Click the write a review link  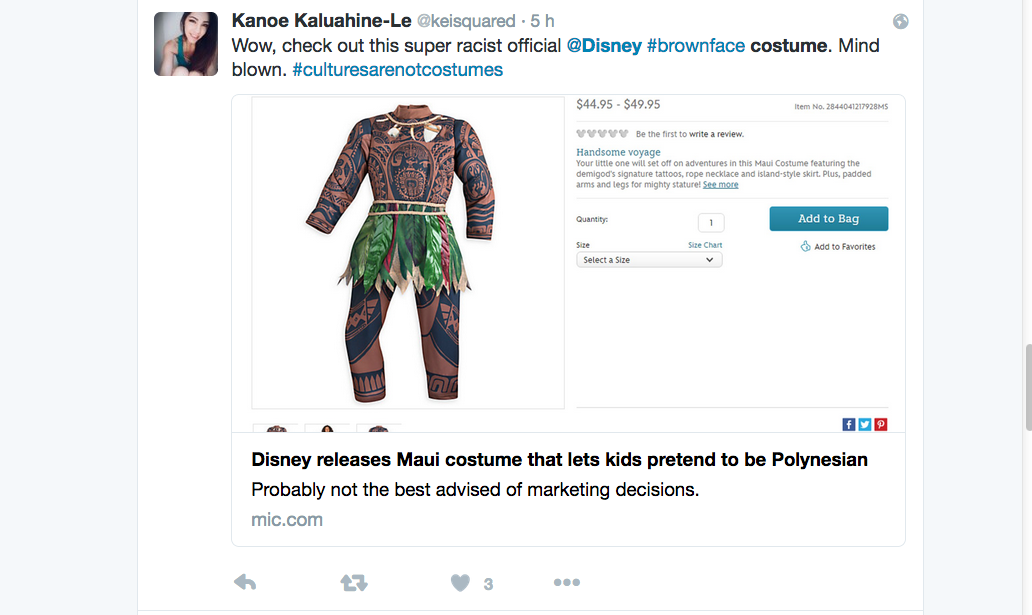[716, 134]
